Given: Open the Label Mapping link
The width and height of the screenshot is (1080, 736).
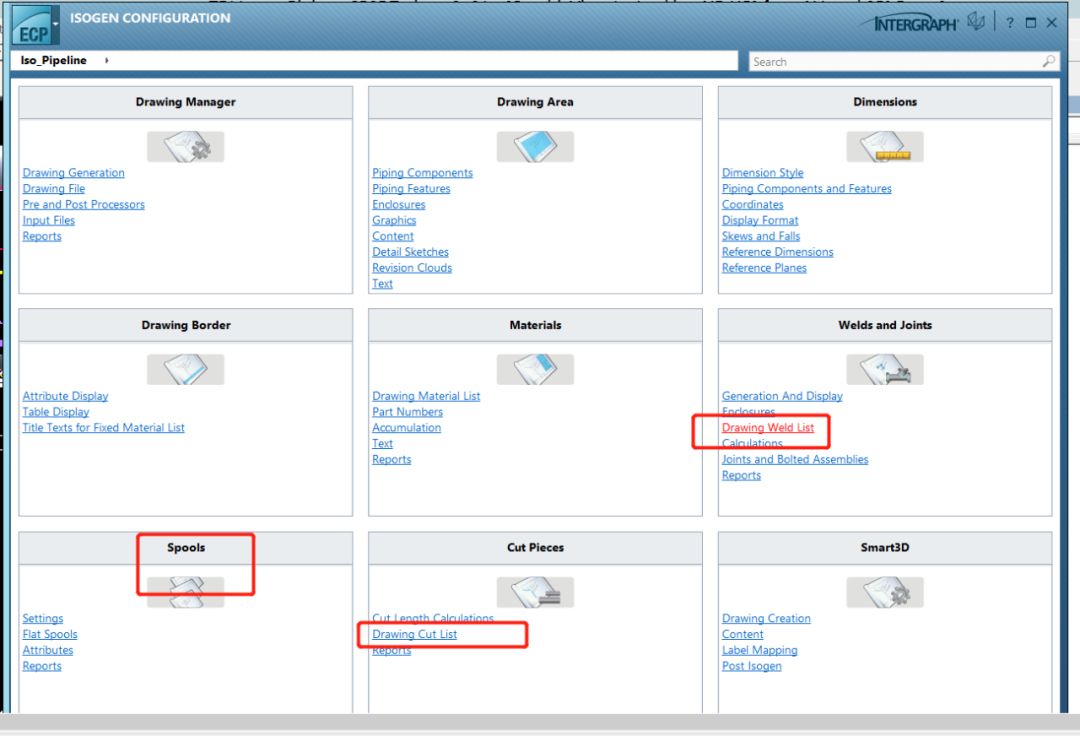Looking at the screenshot, I should click(760, 650).
